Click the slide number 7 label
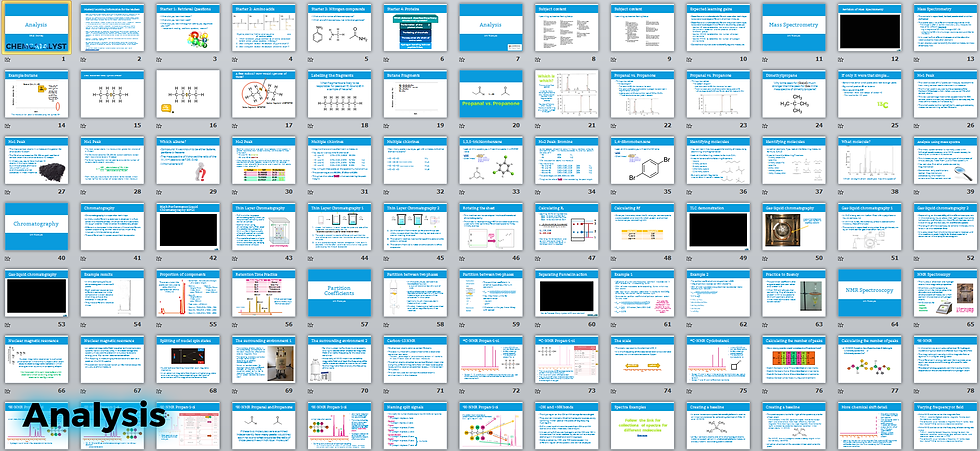Image resolution: width=980 pixels, height=451 pixels. 518,59
